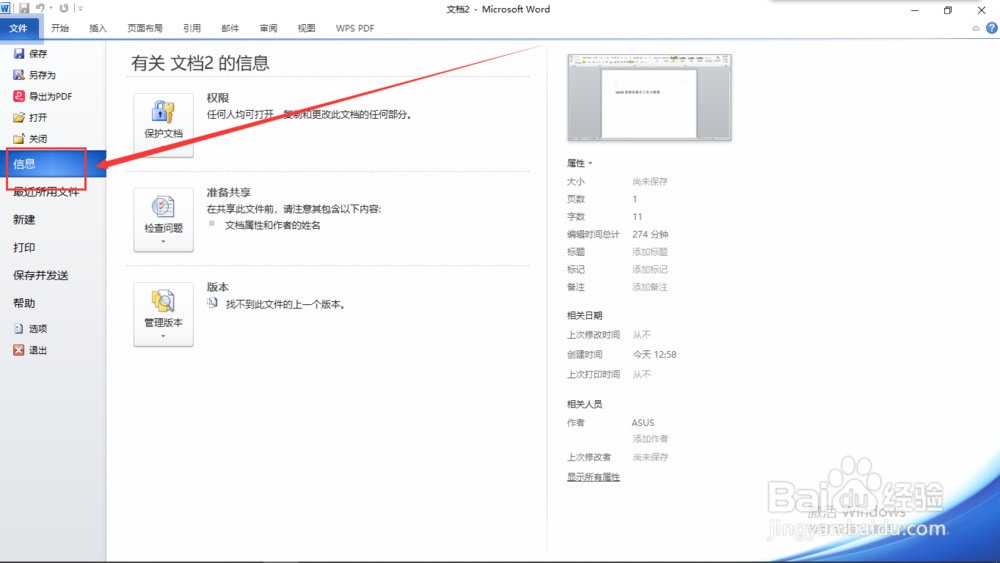Expand the 属性 properties dropdown
The height and width of the screenshot is (563, 1000).
click(x=580, y=163)
